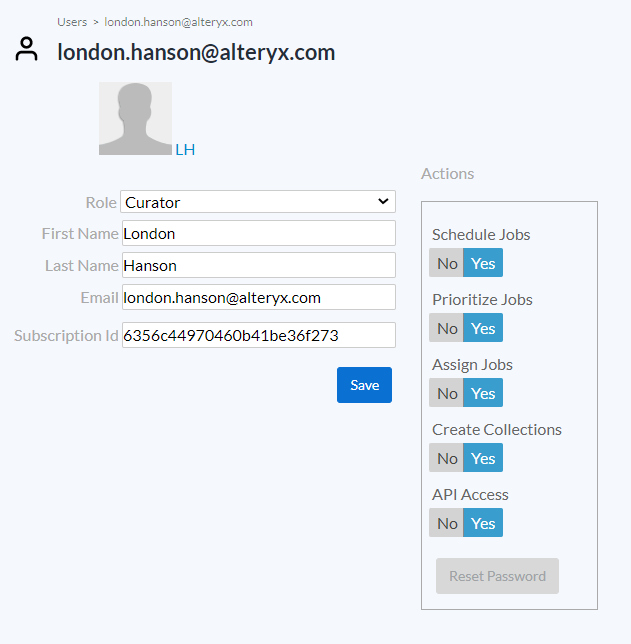Expand the Role dropdown
Screen dimensions: 631x644
pyautogui.click(x=258, y=202)
